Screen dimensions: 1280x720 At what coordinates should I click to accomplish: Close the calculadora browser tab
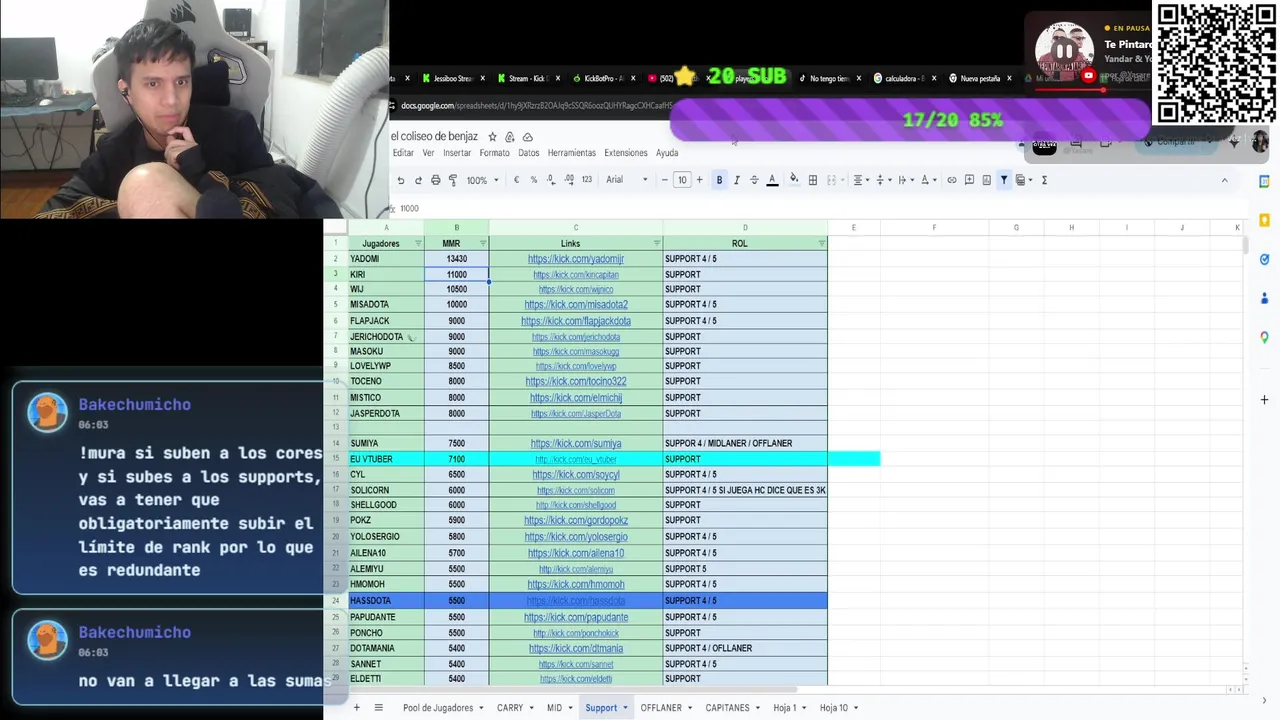(x=934, y=78)
